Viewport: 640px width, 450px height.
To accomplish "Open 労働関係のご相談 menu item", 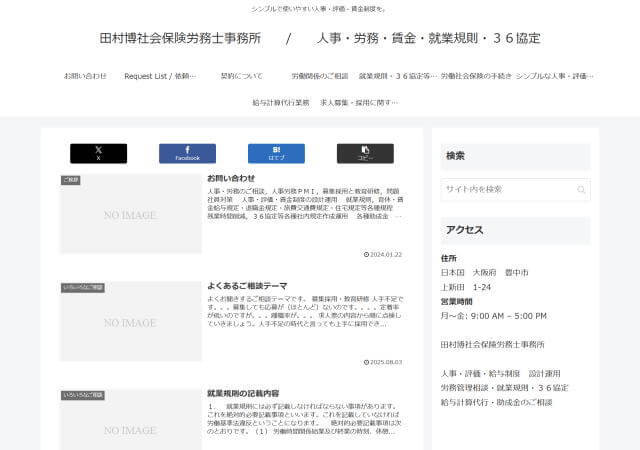I will point(320,76).
